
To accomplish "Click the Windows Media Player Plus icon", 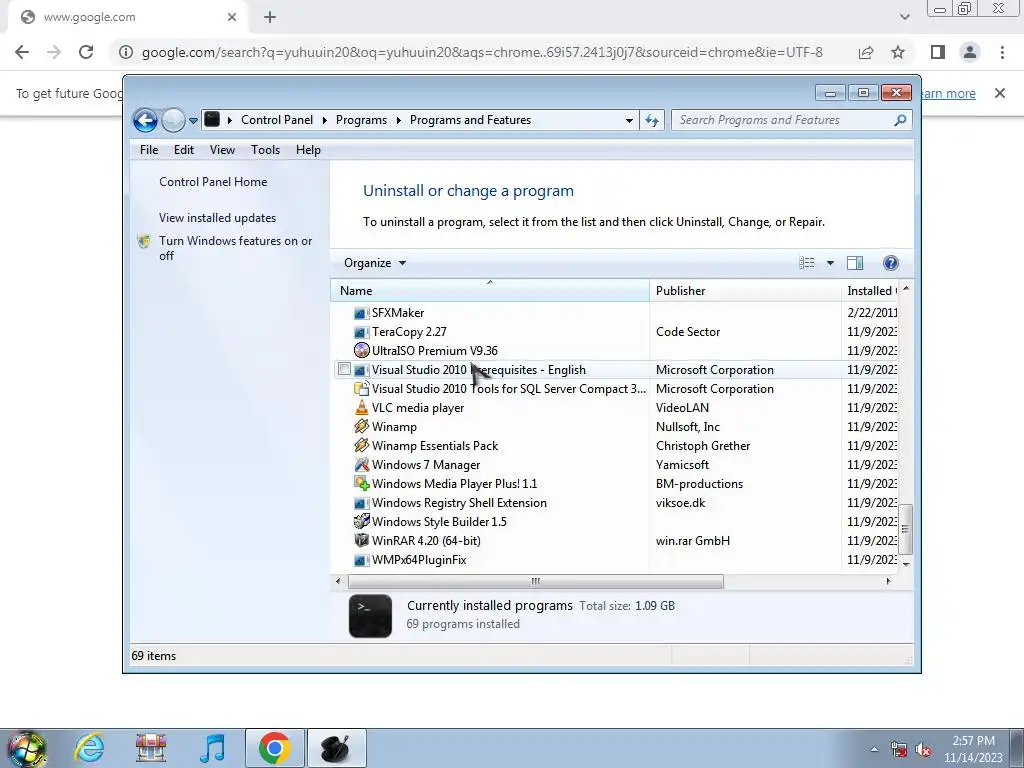I will coord(361,483).
